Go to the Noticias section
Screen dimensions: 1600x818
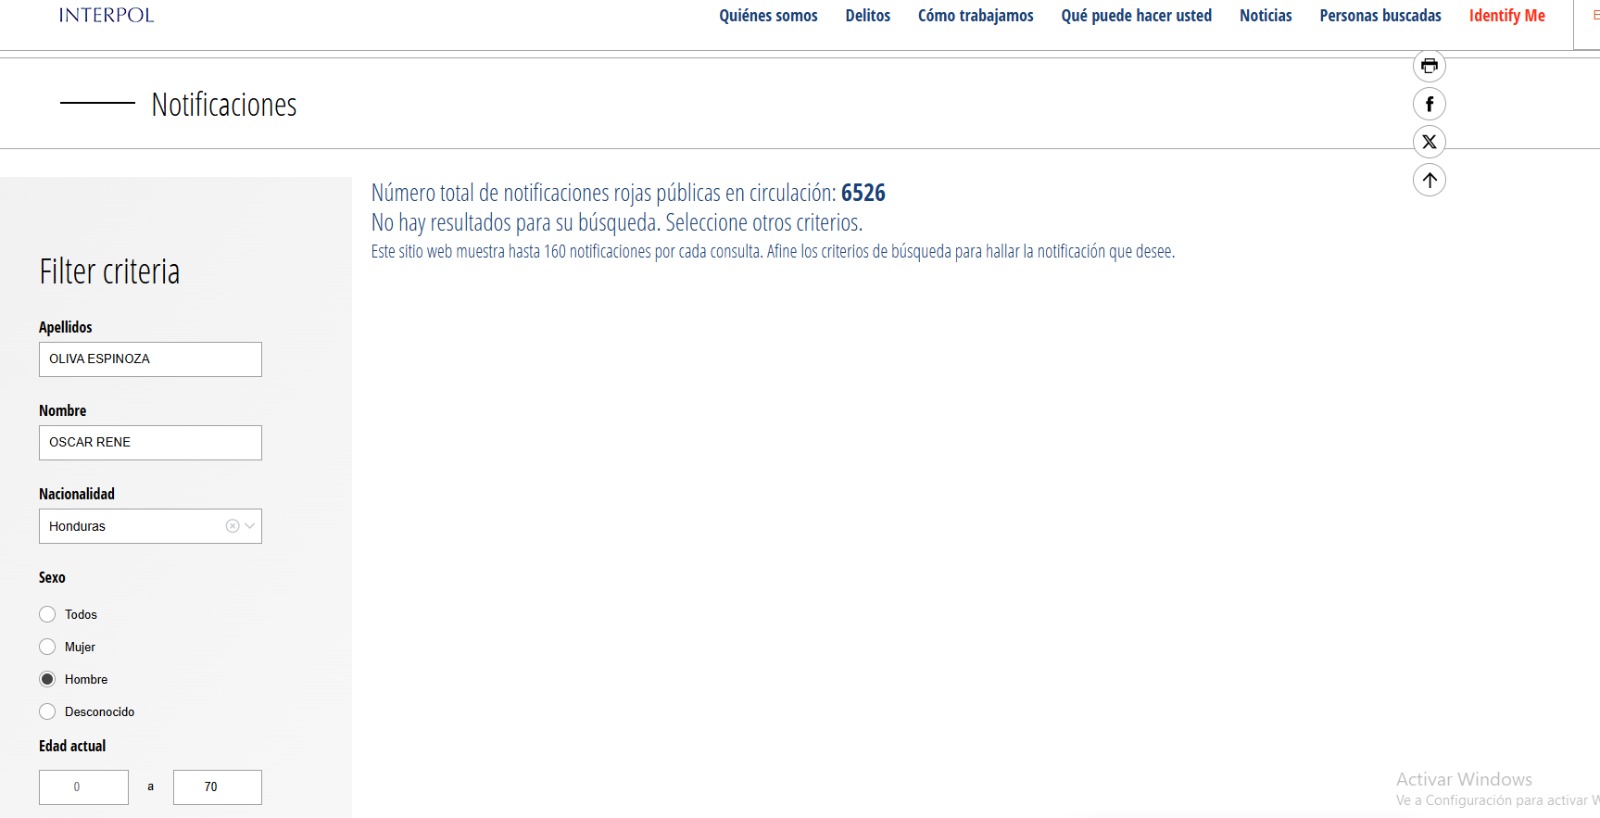(1265, 16)
